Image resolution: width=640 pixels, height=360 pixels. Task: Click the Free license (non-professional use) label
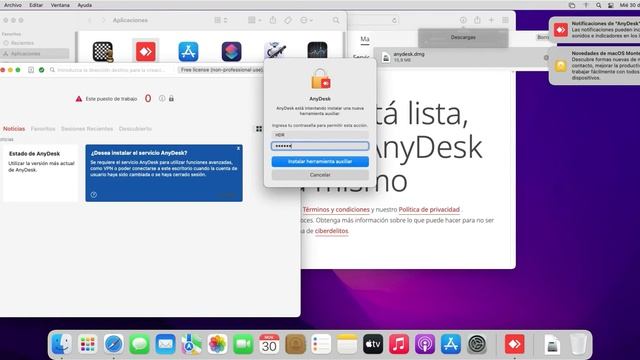tap(222, 70)
